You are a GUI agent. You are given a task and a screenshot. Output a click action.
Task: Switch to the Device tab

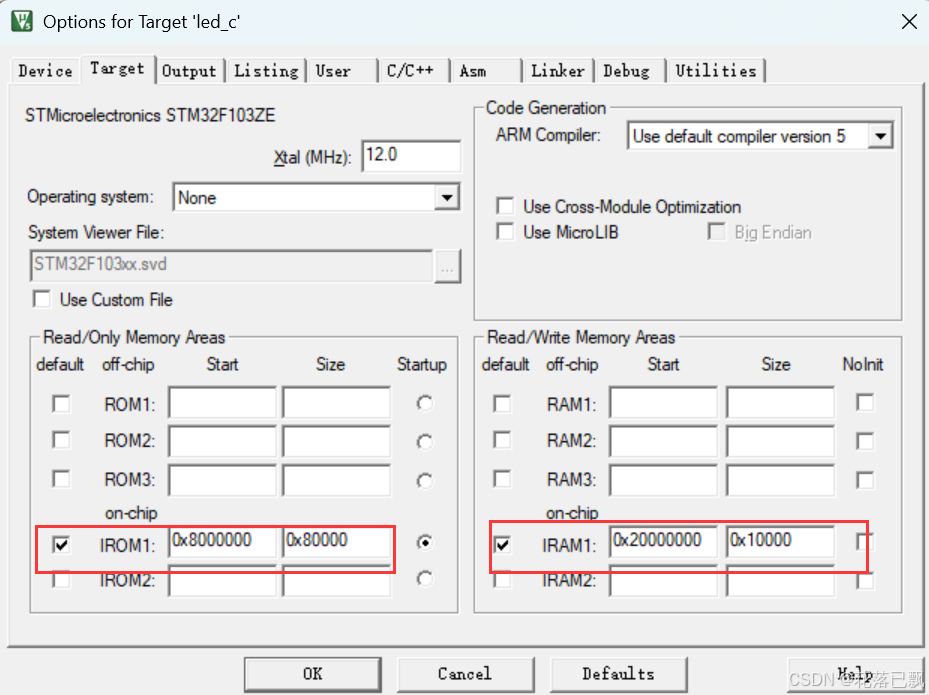click(x=45, y=71)
